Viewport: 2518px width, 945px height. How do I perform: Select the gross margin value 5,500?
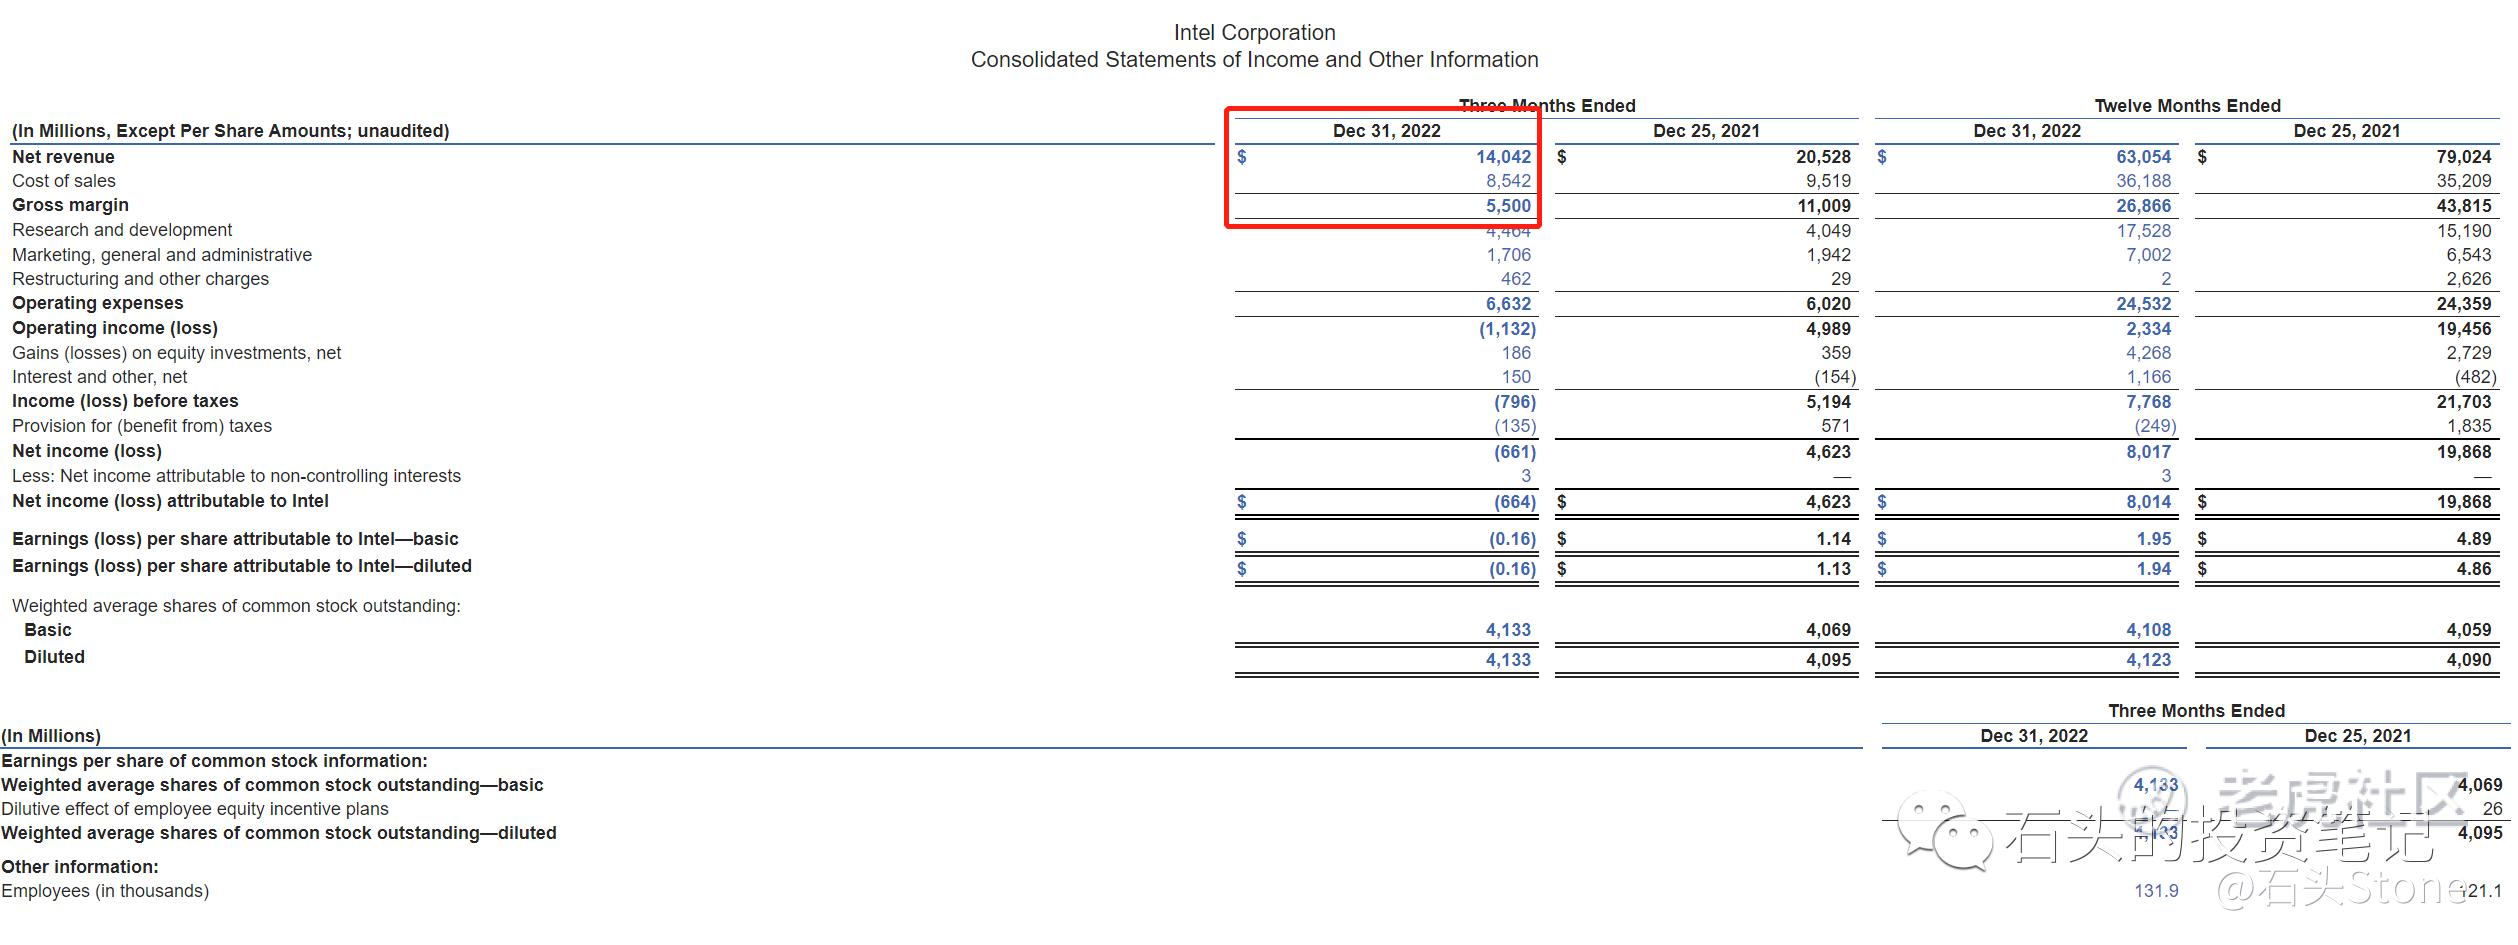(x=1508, y=206)
